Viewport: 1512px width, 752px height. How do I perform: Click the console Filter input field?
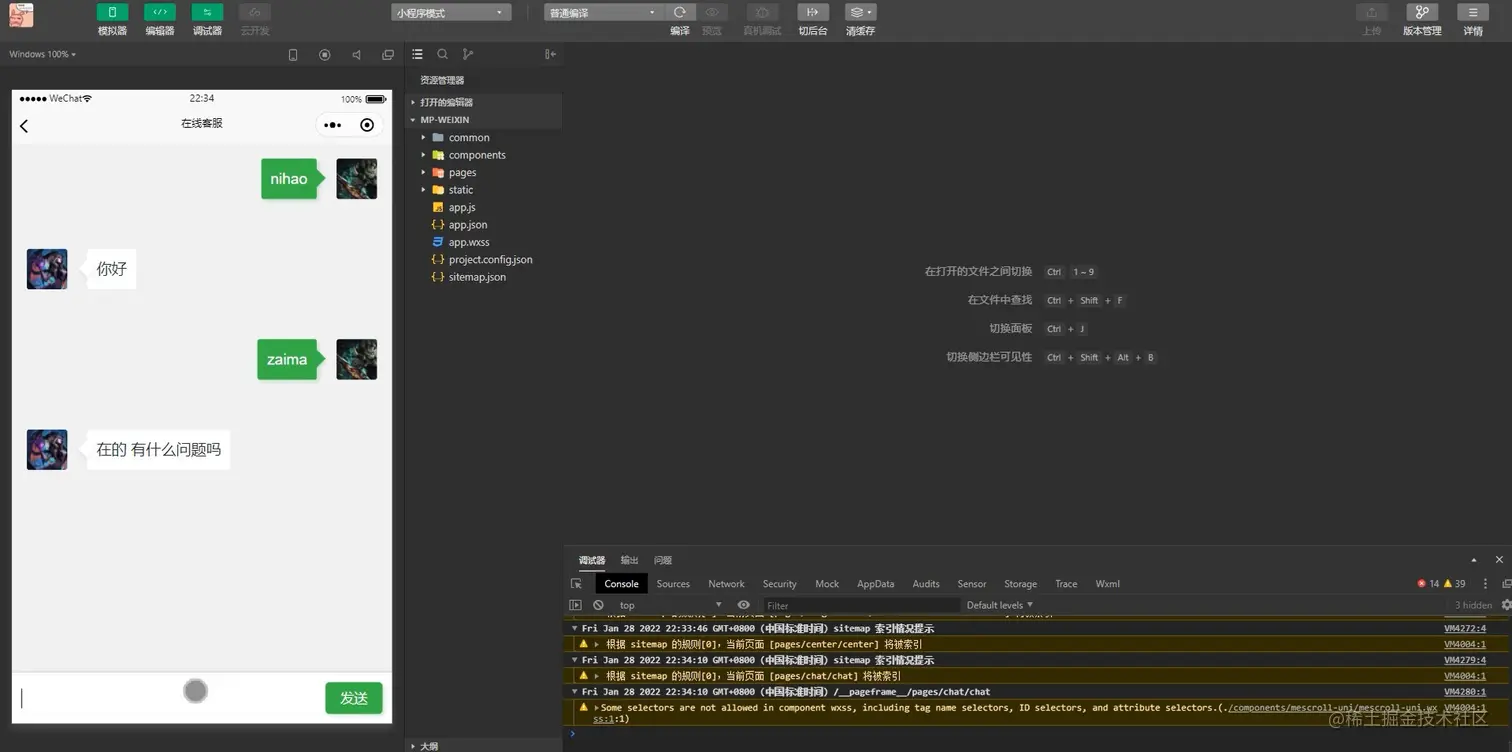(x=862, y=605)
